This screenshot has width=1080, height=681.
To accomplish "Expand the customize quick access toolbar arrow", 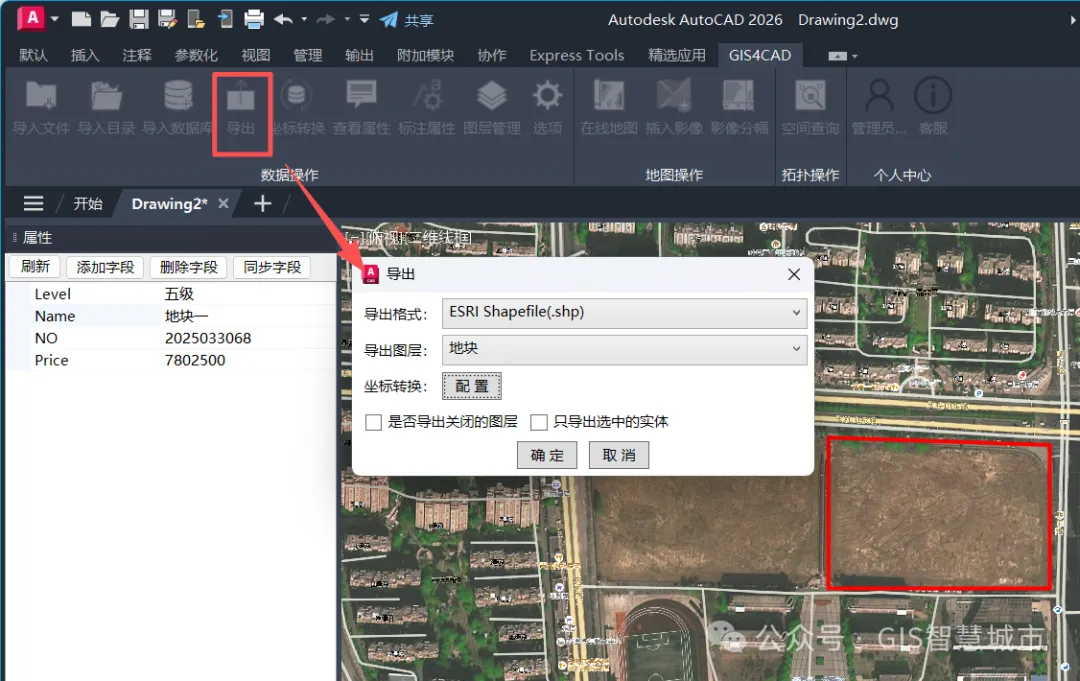I will (364, 19).
